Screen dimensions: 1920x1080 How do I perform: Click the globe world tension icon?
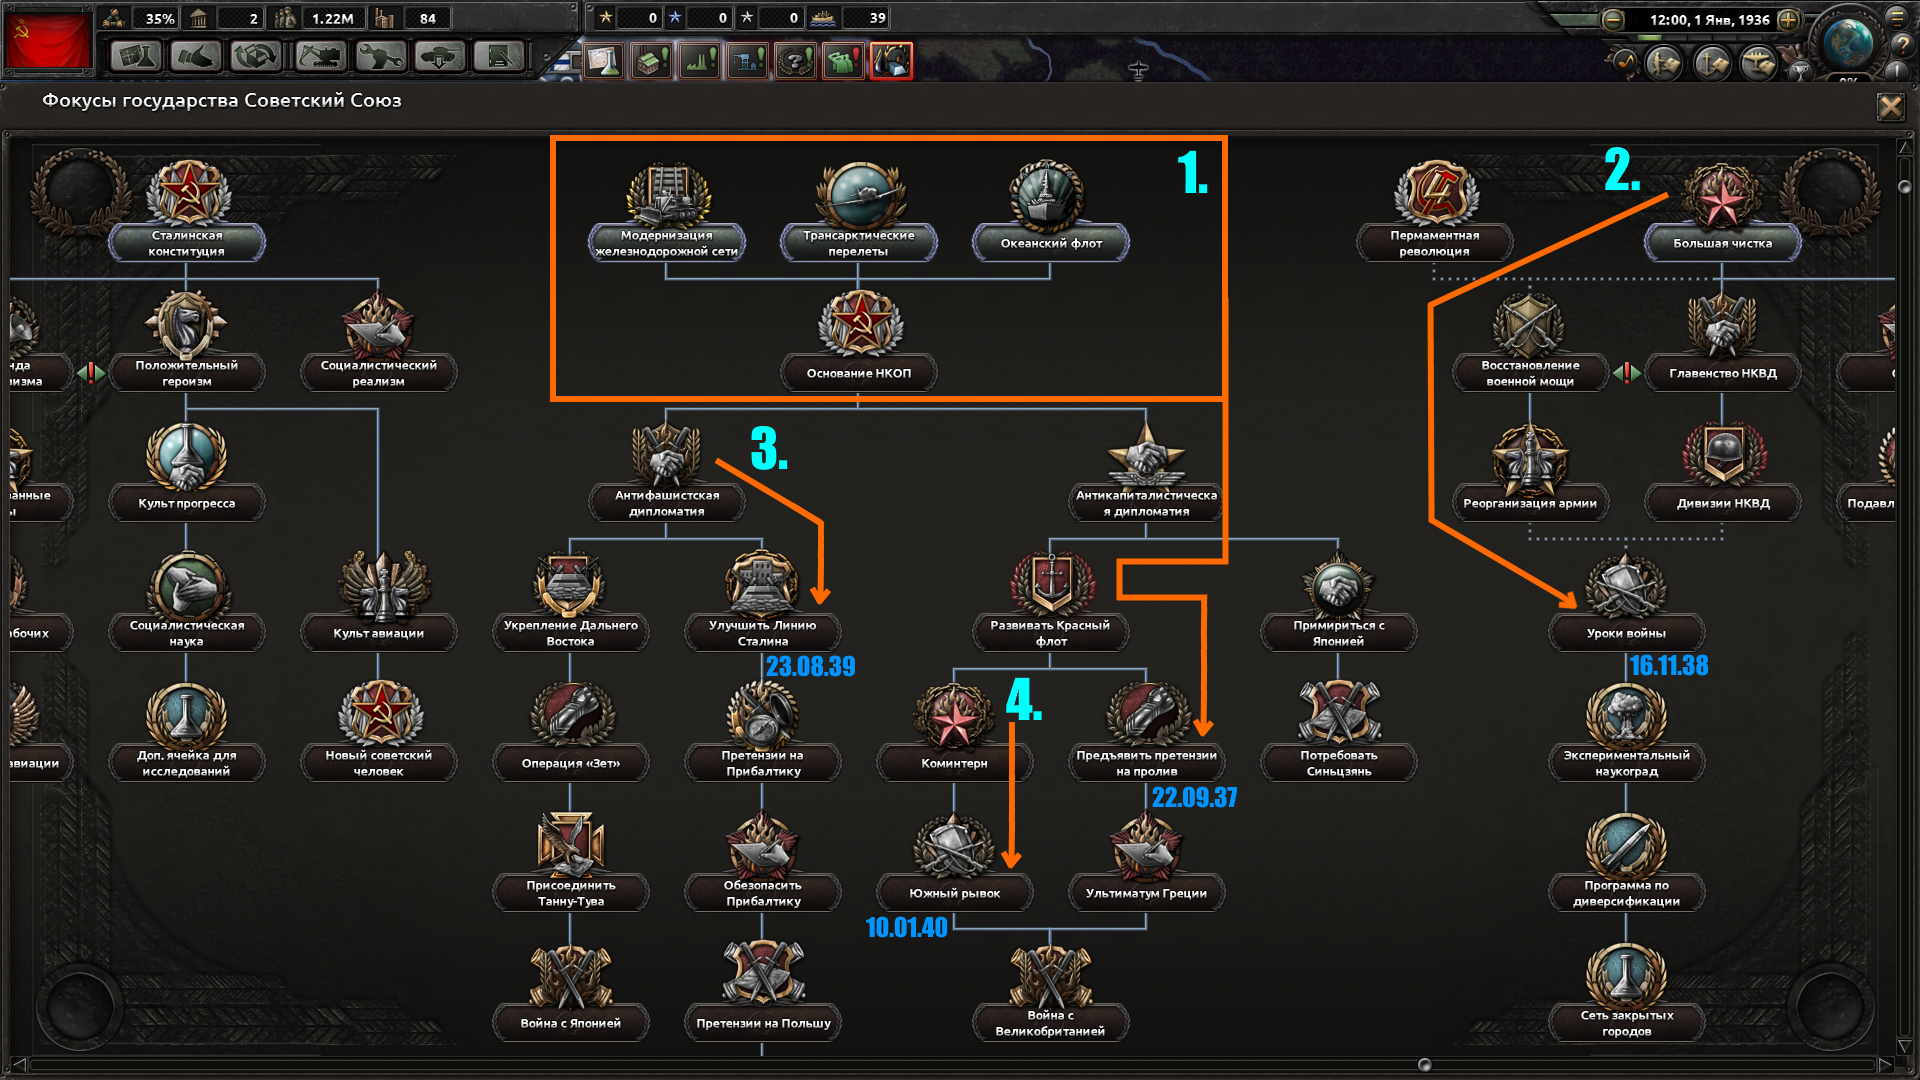click(x=1846, y=41)
